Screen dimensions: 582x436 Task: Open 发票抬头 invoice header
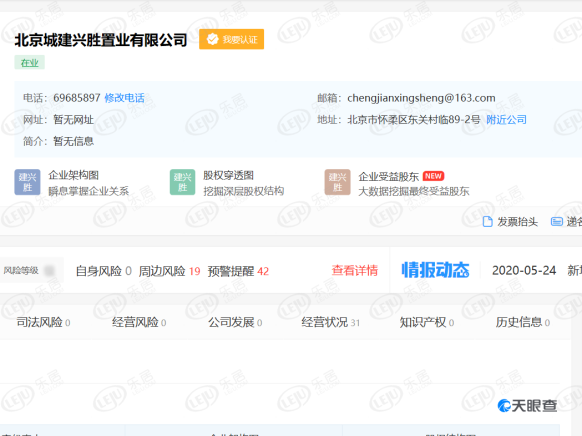pyautogui.click(x=517, y=222)
